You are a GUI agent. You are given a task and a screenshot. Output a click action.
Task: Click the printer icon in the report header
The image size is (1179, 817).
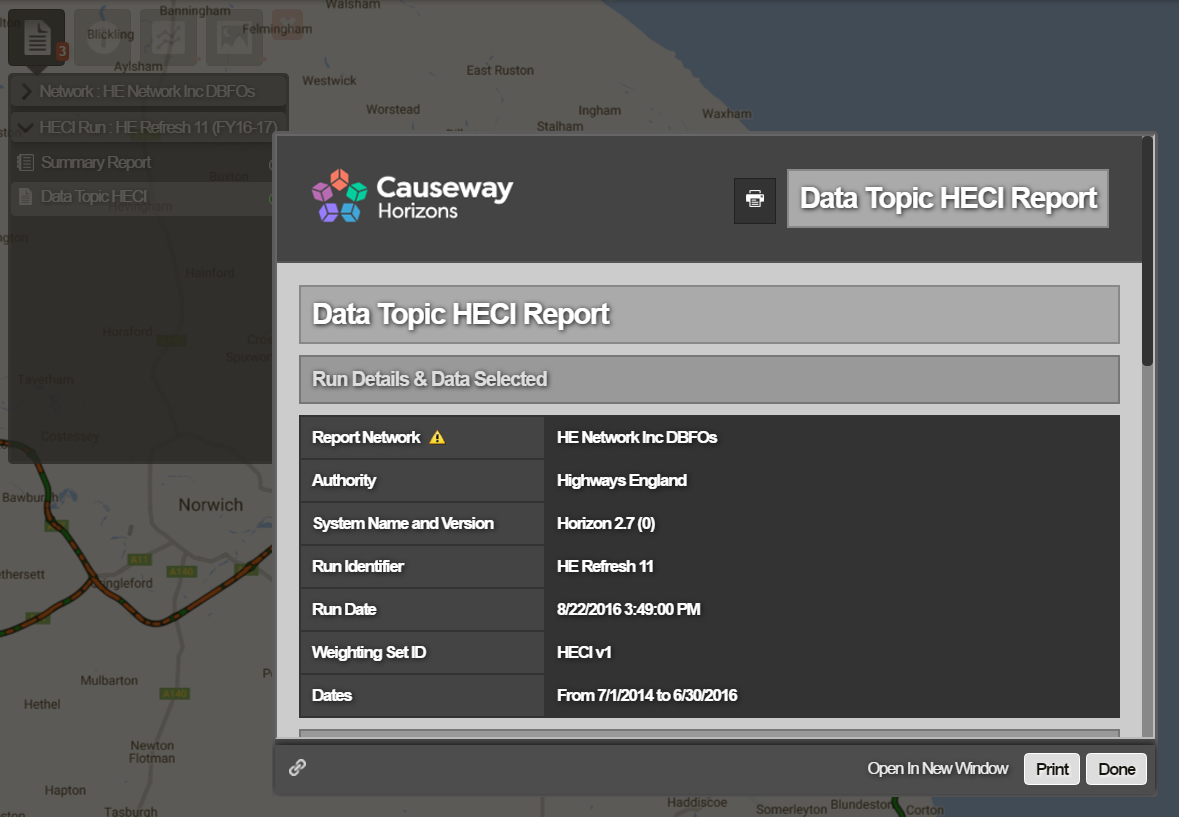755,198
